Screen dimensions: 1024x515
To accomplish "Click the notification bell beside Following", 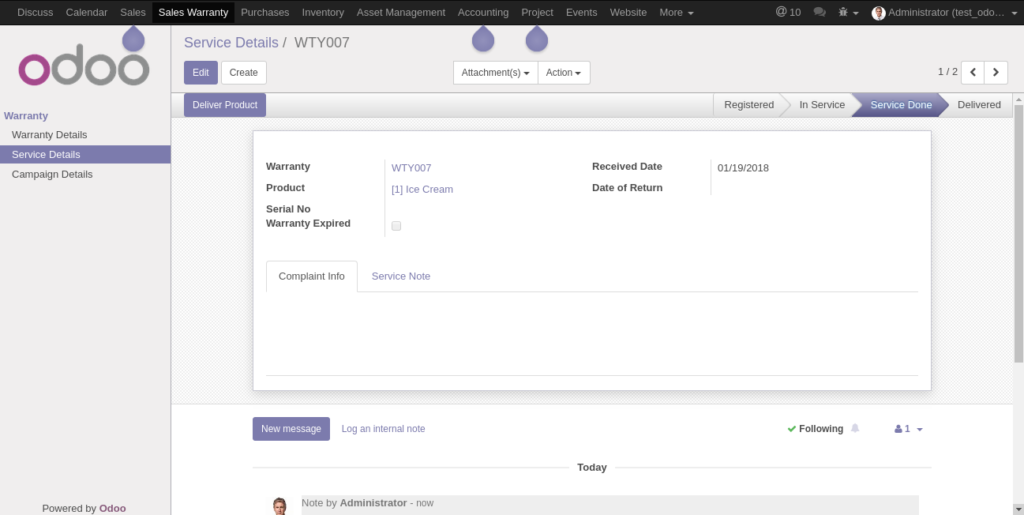I will (855, 428).
